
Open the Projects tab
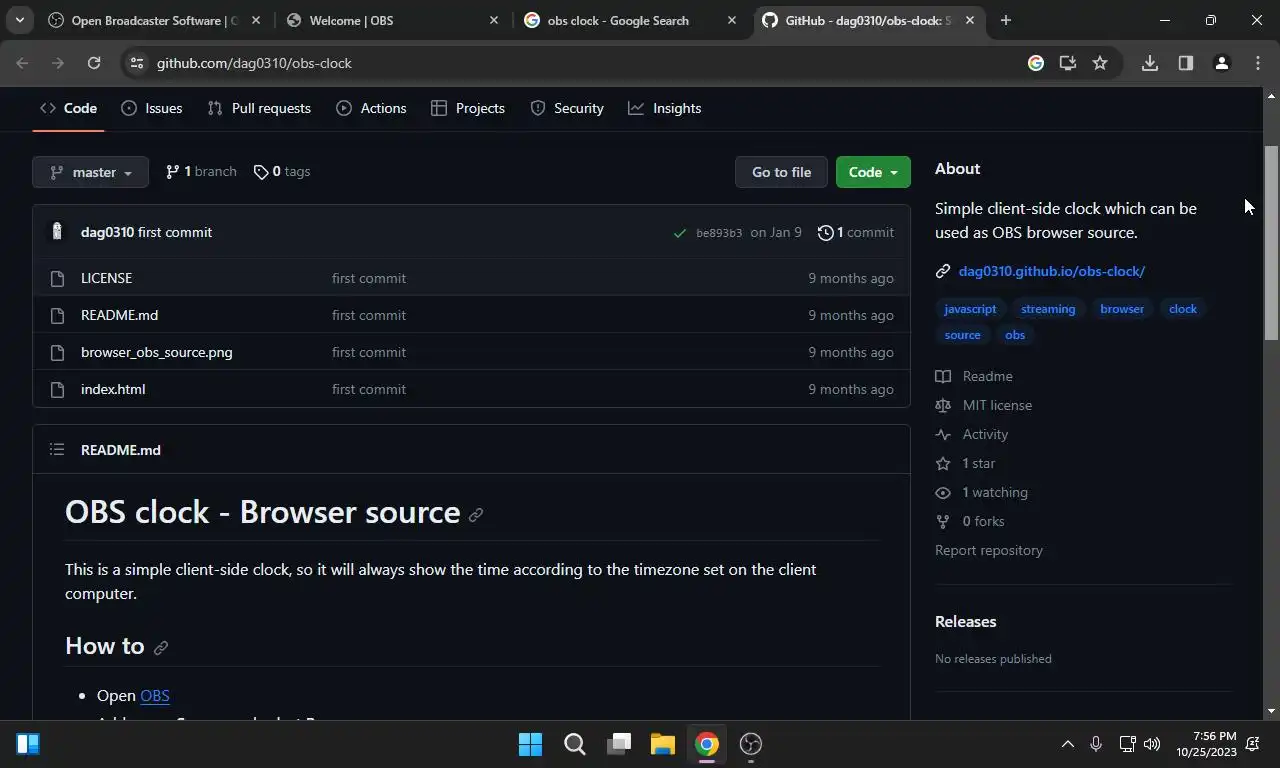(x=468, y=108)
